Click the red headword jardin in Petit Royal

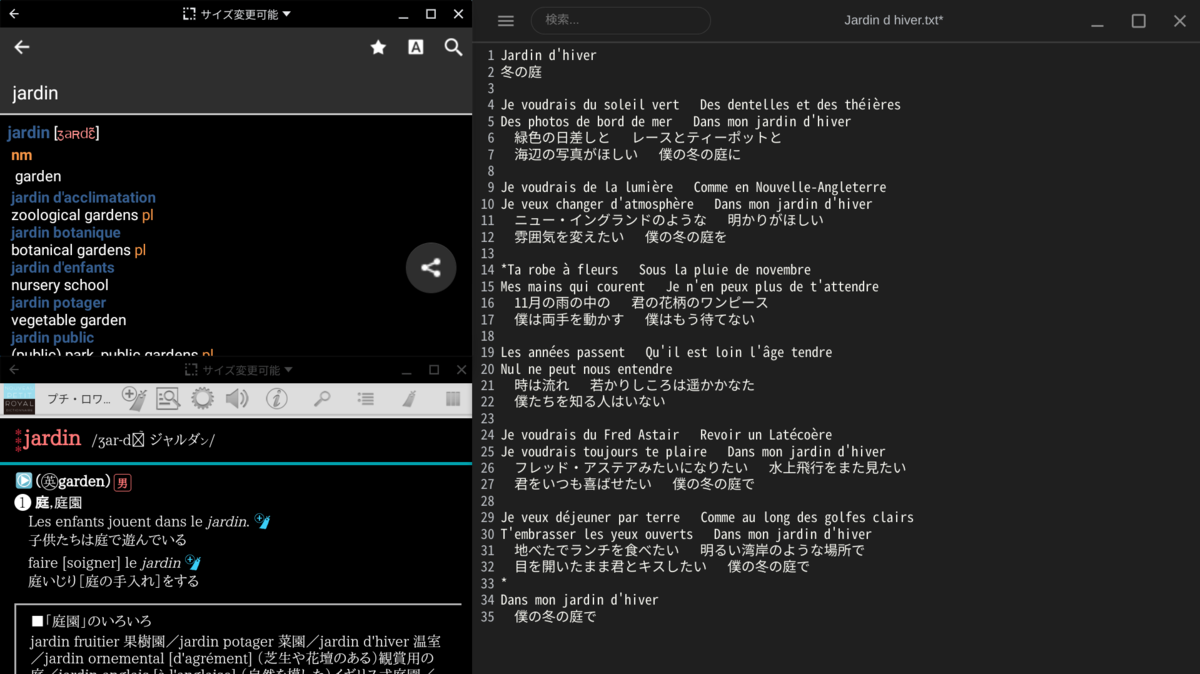tap(52, 438)
